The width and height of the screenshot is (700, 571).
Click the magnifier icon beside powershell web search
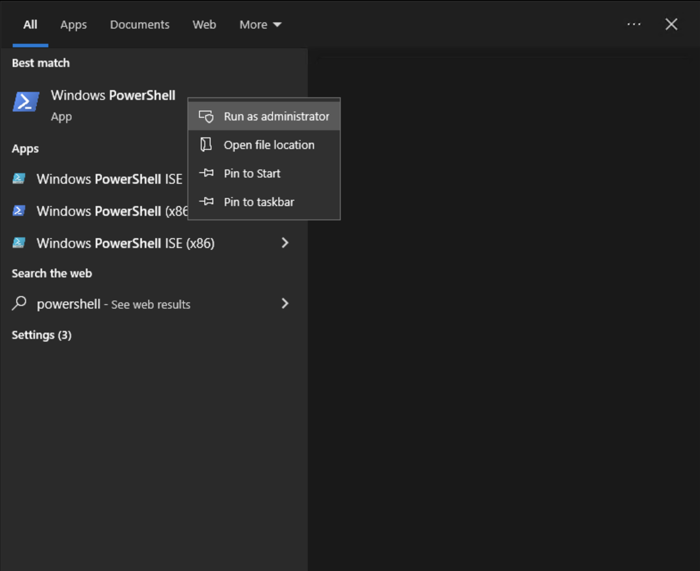coord(19,304)
